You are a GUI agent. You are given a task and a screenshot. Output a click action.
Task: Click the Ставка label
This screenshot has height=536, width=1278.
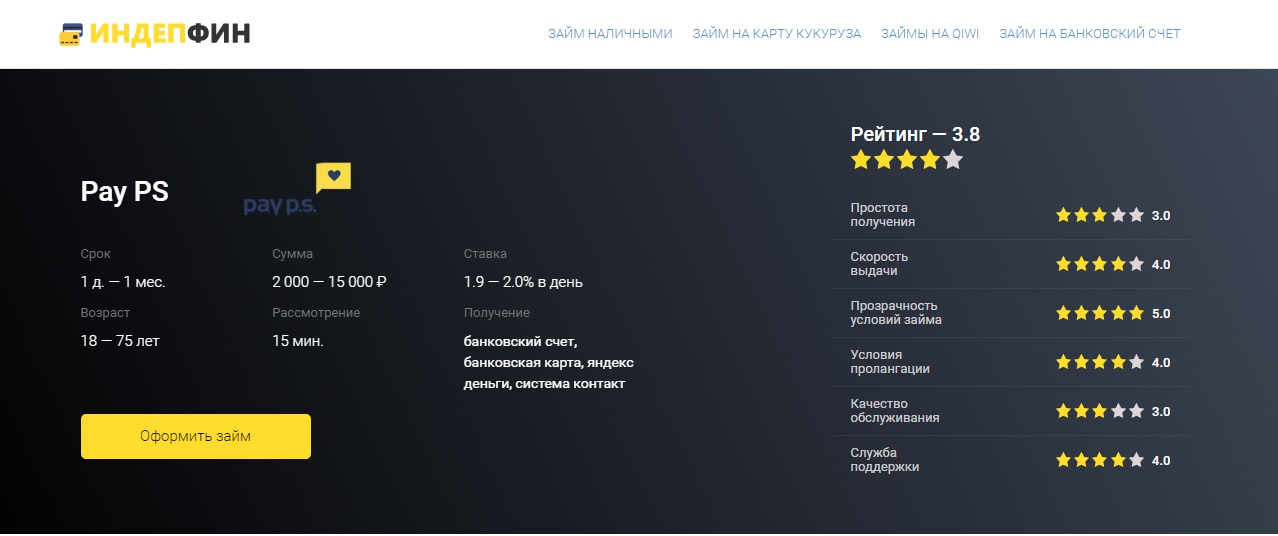click(485, 254)
